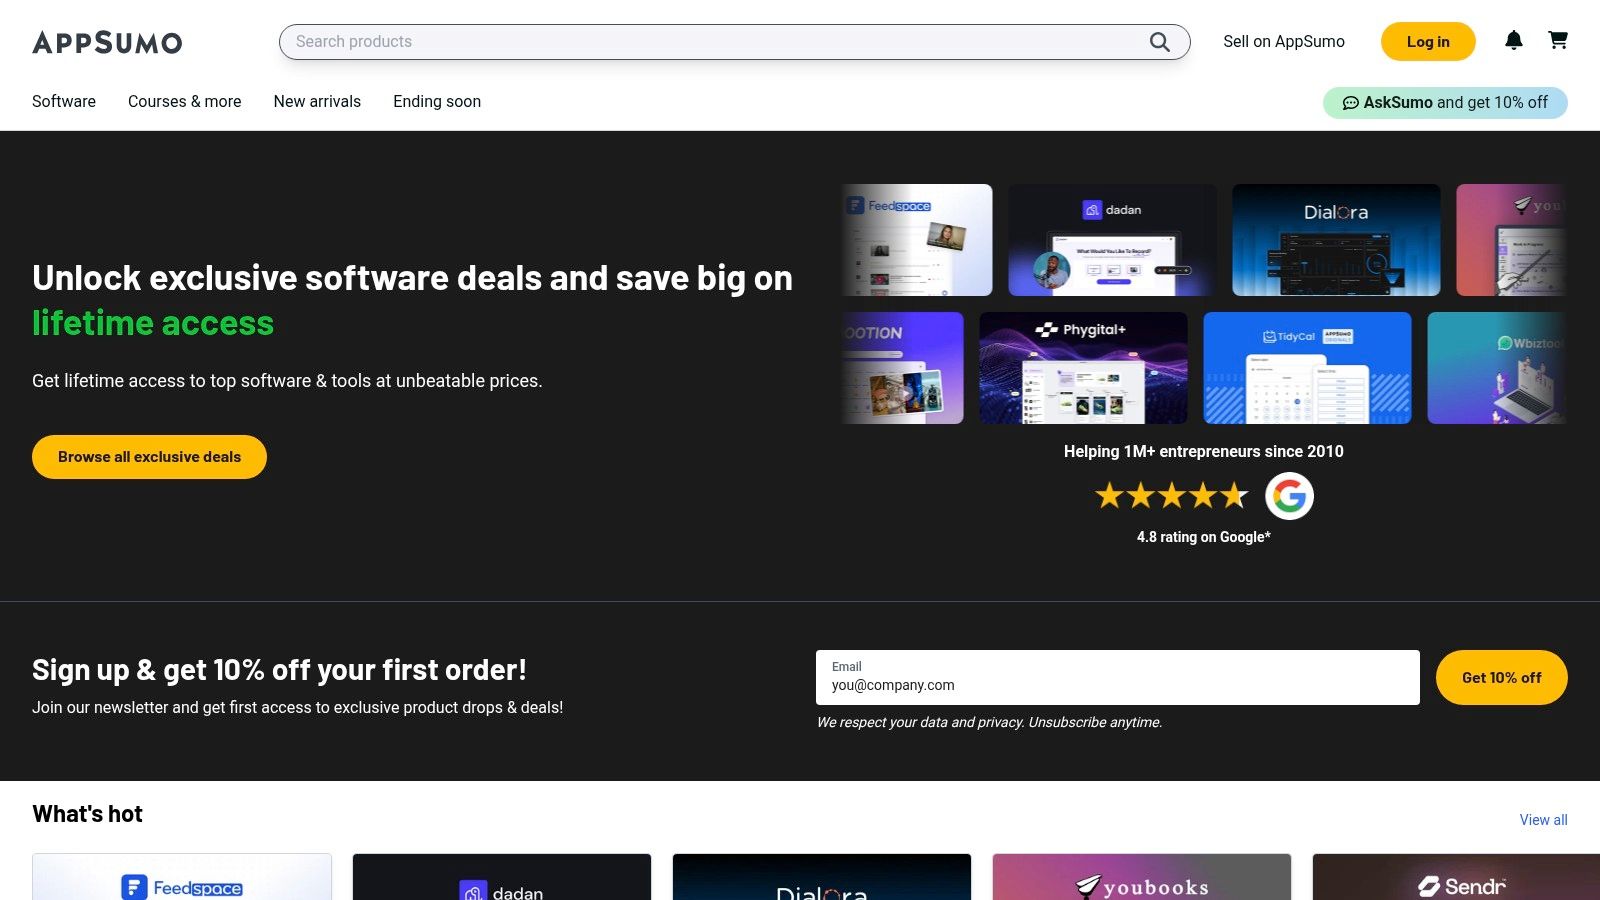Open the Feedspace card under What's hot
Image resolution: width=1600 pixels, height=900 pixels.
point(182,877)
